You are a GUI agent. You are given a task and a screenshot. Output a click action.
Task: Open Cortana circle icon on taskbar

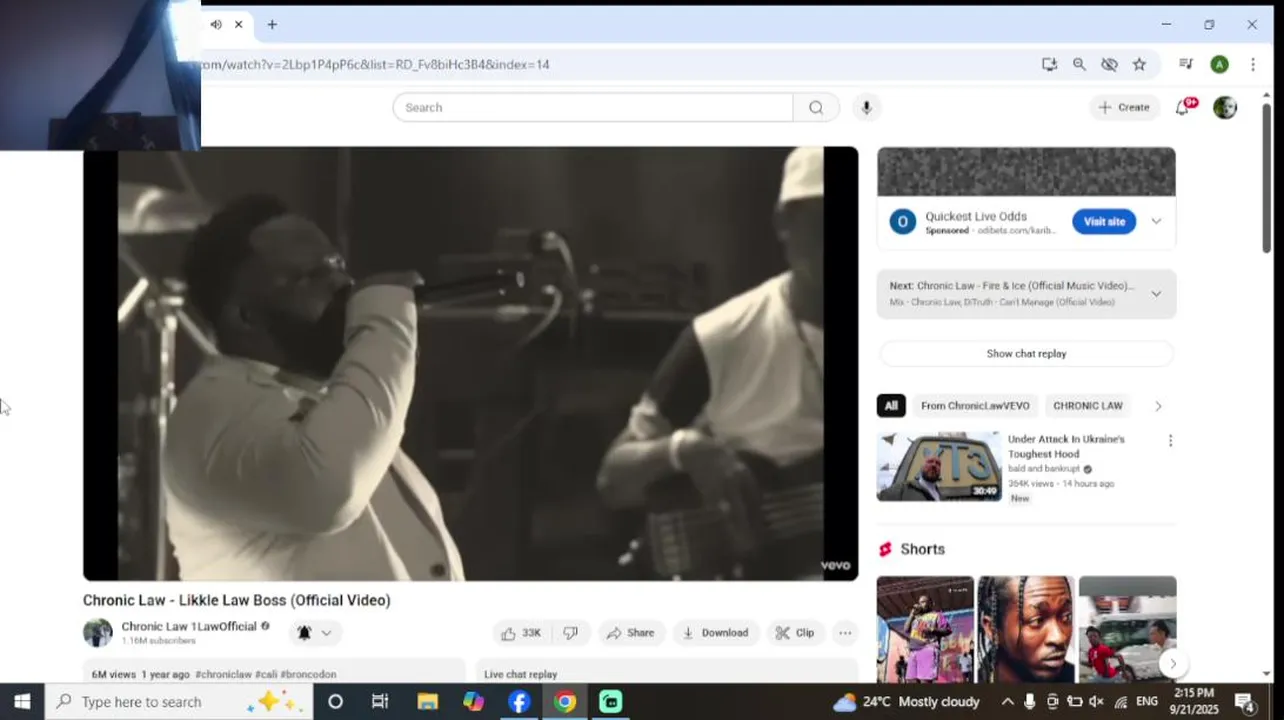click(x=335, y=701)
